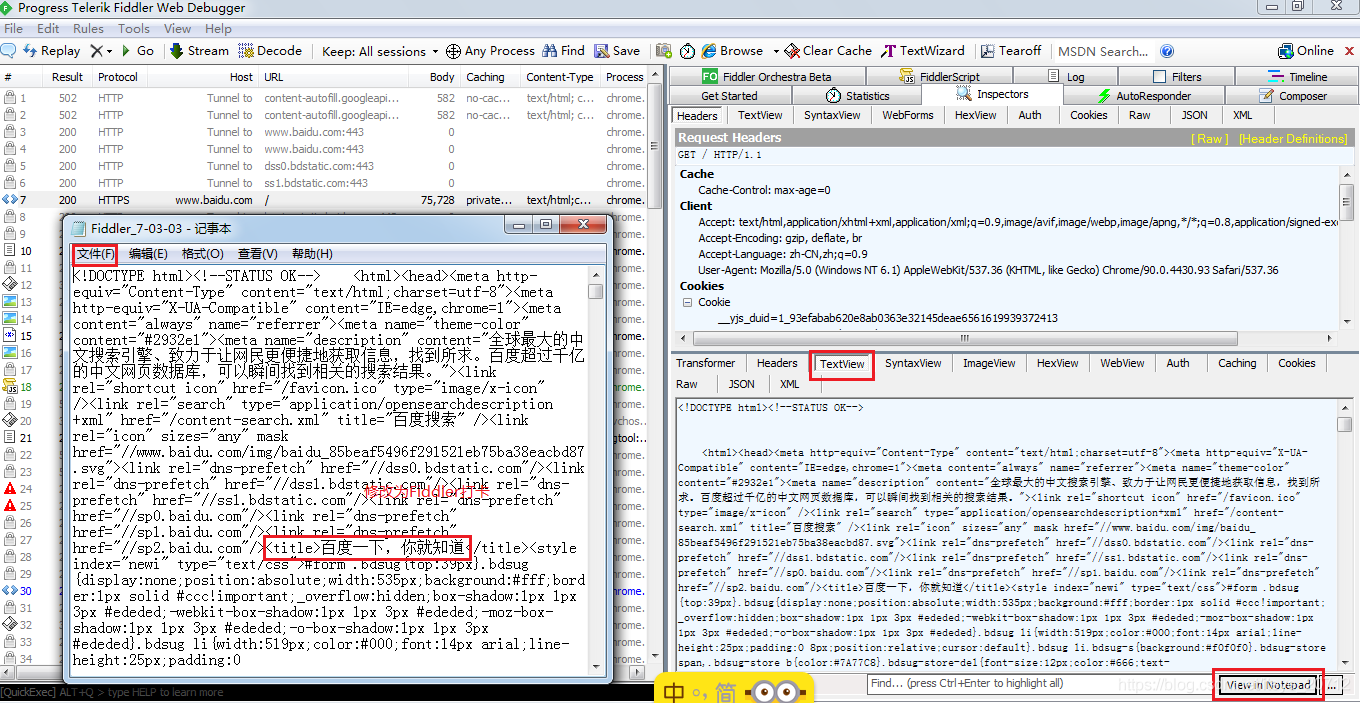Open Notepad's 查看(V) menu
This screenshot has height=703, width=1360.
click(258, 254)
